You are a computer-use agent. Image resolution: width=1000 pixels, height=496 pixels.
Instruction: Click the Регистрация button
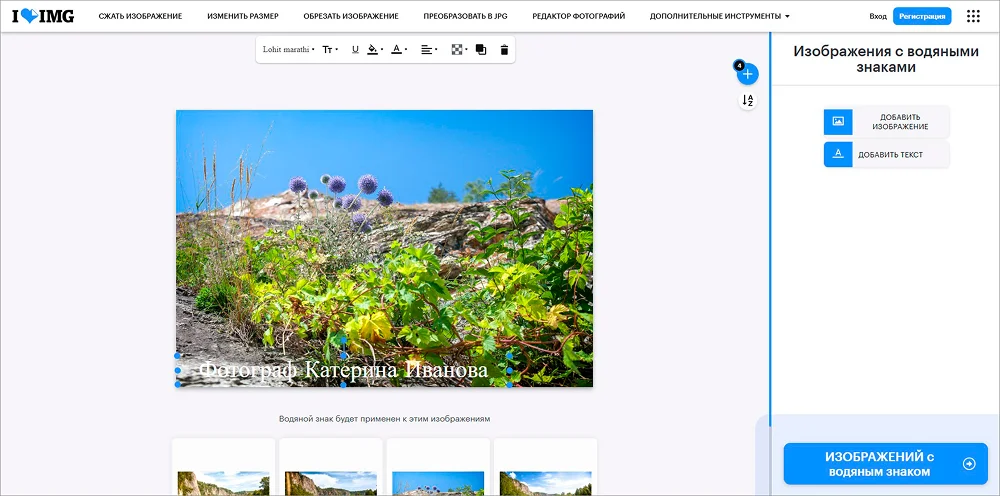pos(922,16)
